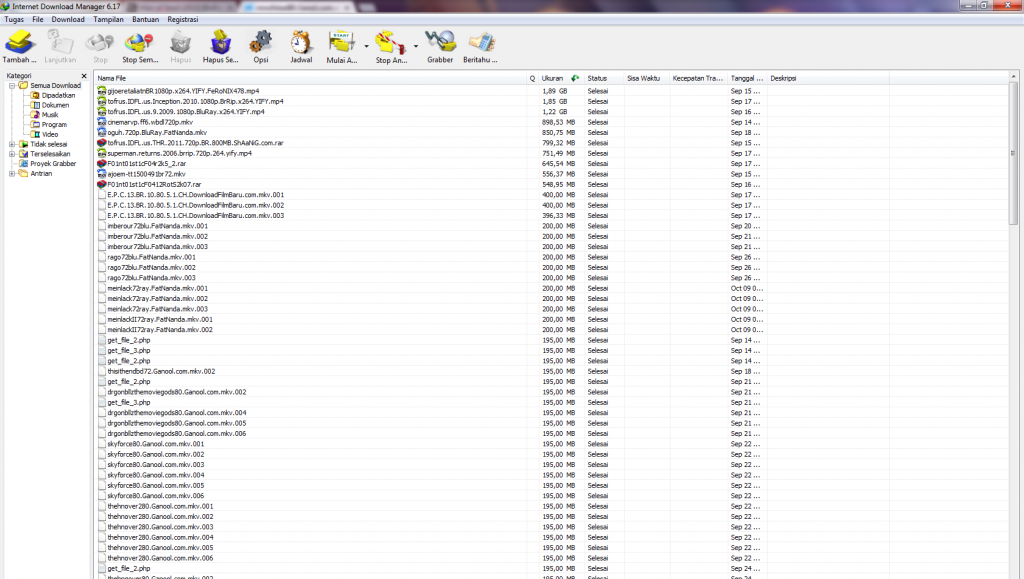Select file oguh.720p.BluRay.FatNanda.mkv

click(x=157, y=133)
